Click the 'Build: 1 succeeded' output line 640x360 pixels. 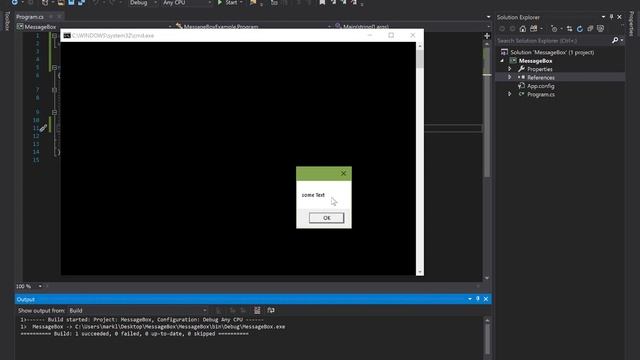coord(134,334)
